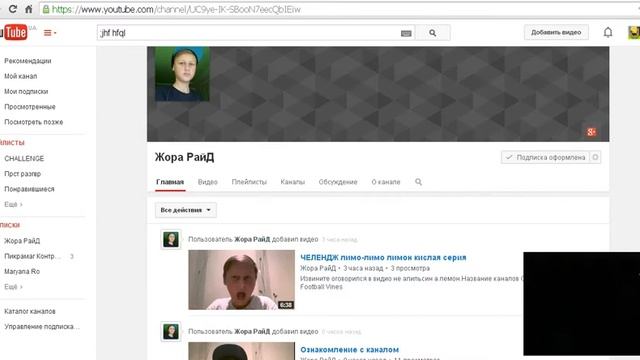
Task: Click Жора РайД name in second activity line
Action: (252, 331)
